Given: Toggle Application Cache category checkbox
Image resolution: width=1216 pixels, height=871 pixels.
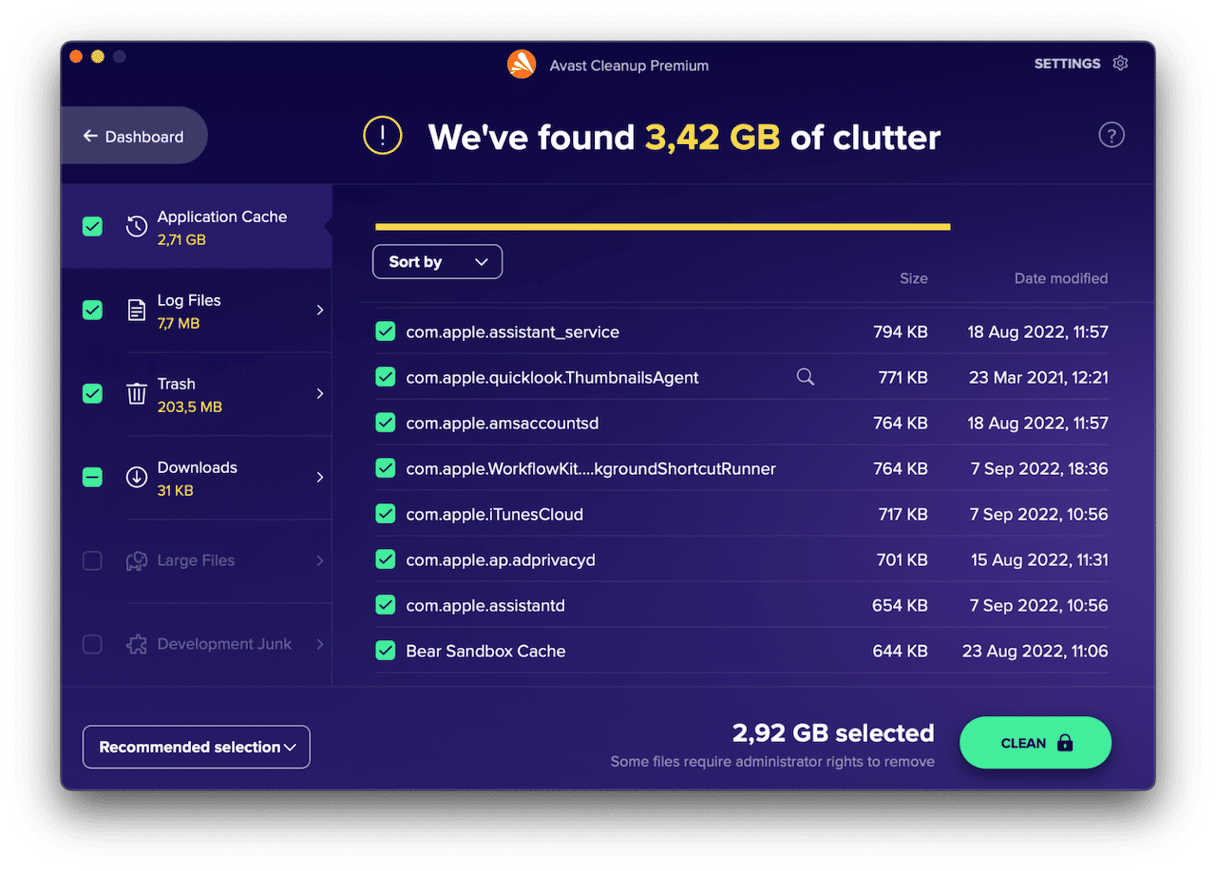Looking at the screenshot, I should [x=92, y=227].
